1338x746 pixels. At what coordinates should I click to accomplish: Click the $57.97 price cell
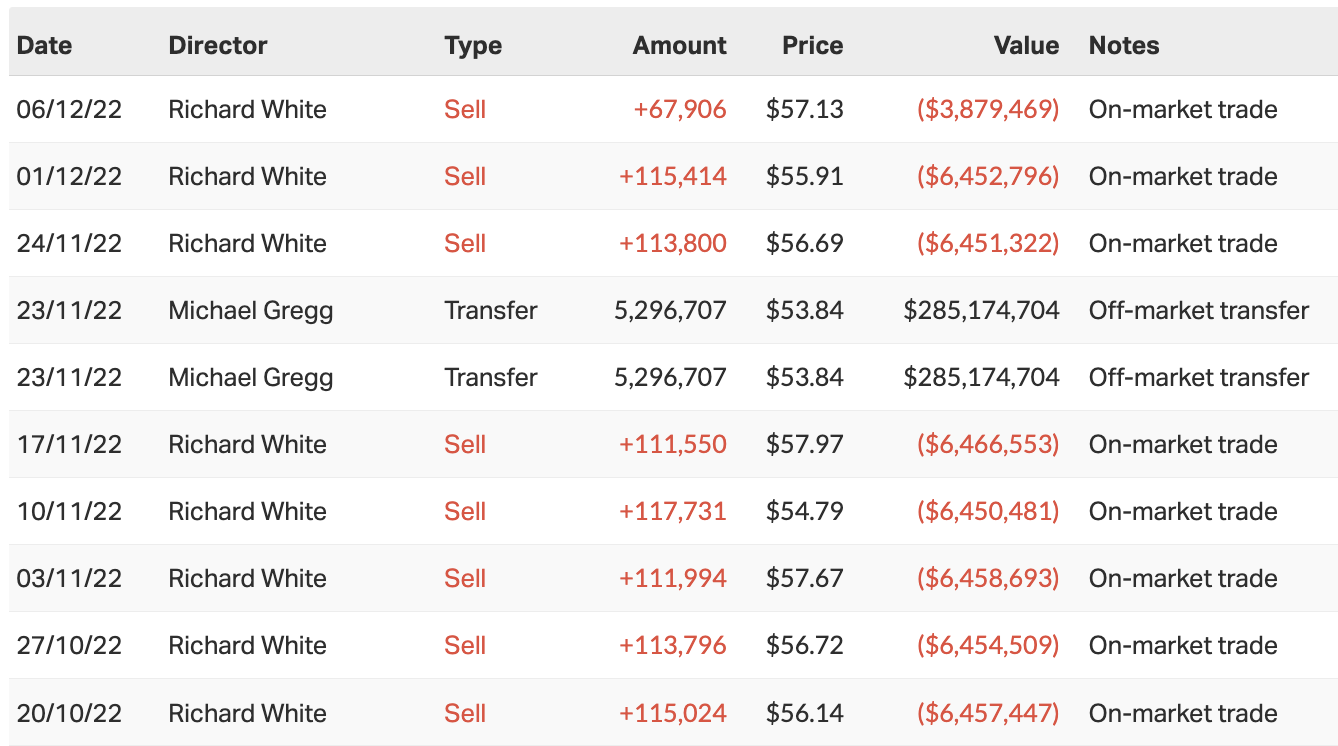coord(805,444)
